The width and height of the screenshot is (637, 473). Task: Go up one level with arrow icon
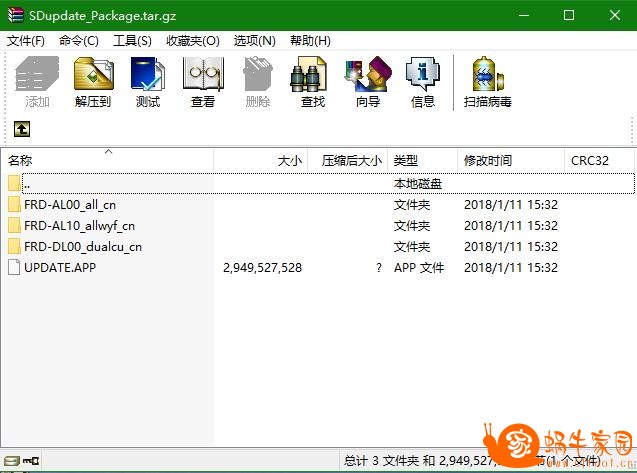(x=22, y=129)
